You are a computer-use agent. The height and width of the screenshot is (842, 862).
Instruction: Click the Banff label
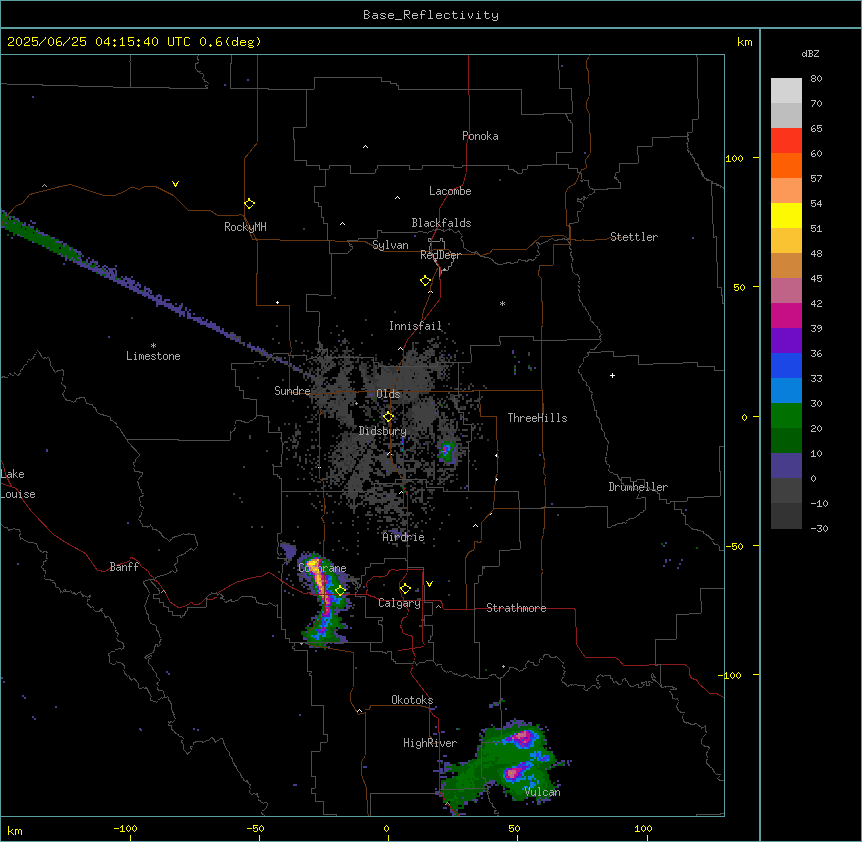click(x=124, y=567)
